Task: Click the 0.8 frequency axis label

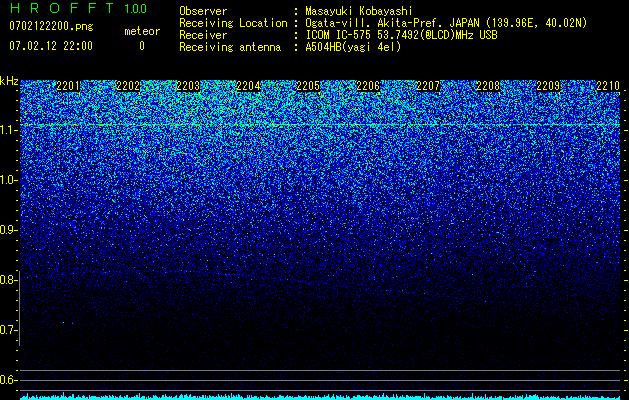Action: point(8,280)
